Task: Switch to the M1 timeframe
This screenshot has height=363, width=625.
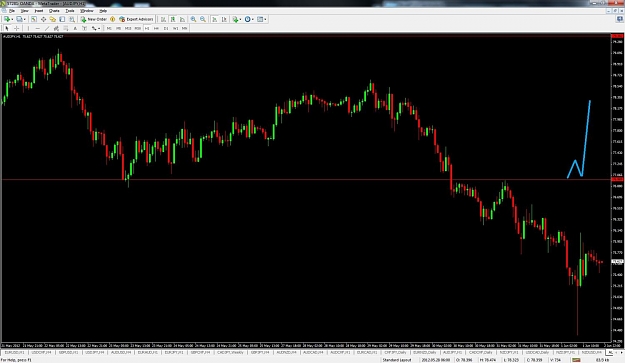Action: pyautogui.click(x=109, y=28)
